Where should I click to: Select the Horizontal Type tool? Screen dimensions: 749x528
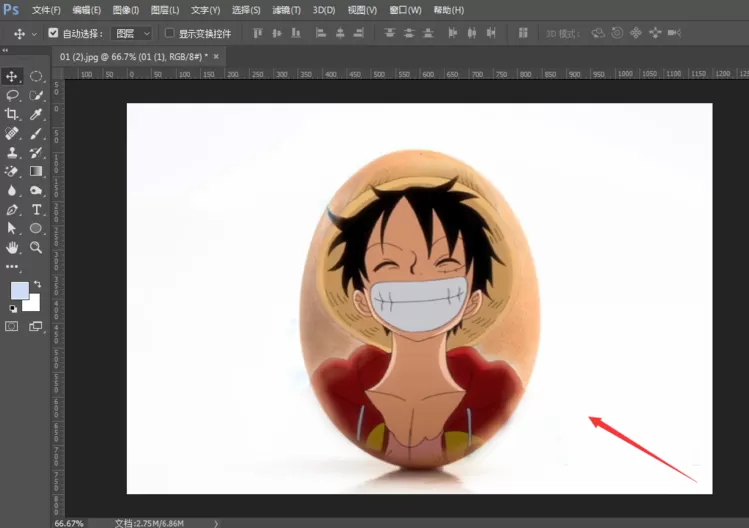tap(36, 209)
